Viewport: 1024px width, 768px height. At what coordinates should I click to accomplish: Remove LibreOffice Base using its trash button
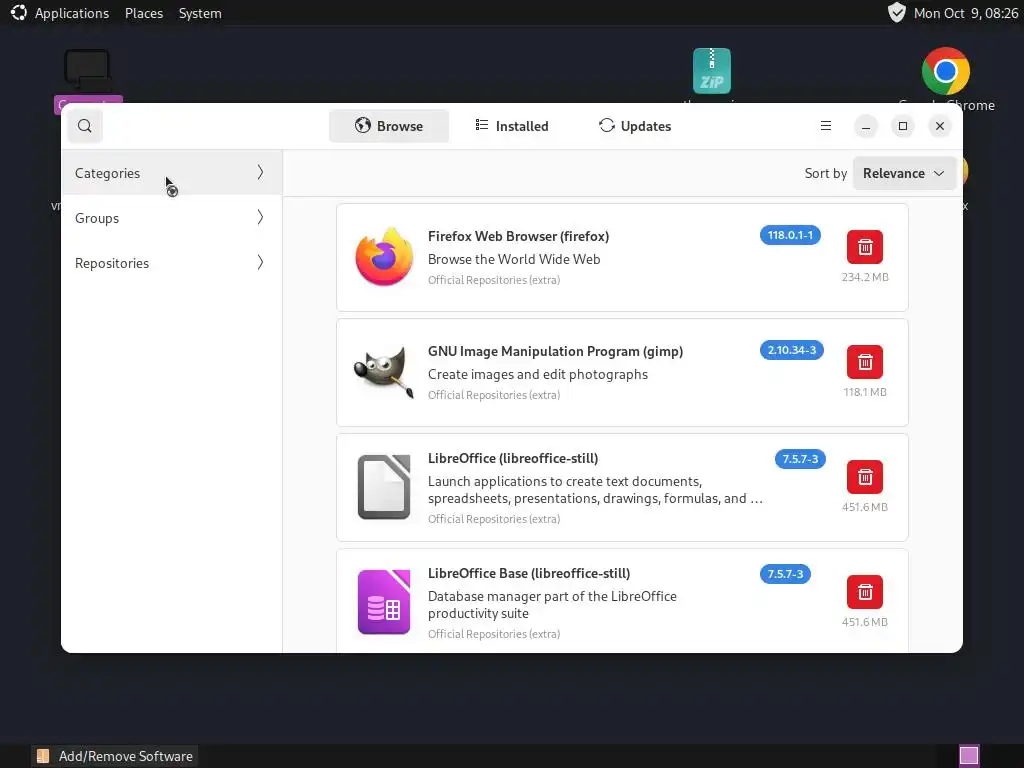click(865, 592)
